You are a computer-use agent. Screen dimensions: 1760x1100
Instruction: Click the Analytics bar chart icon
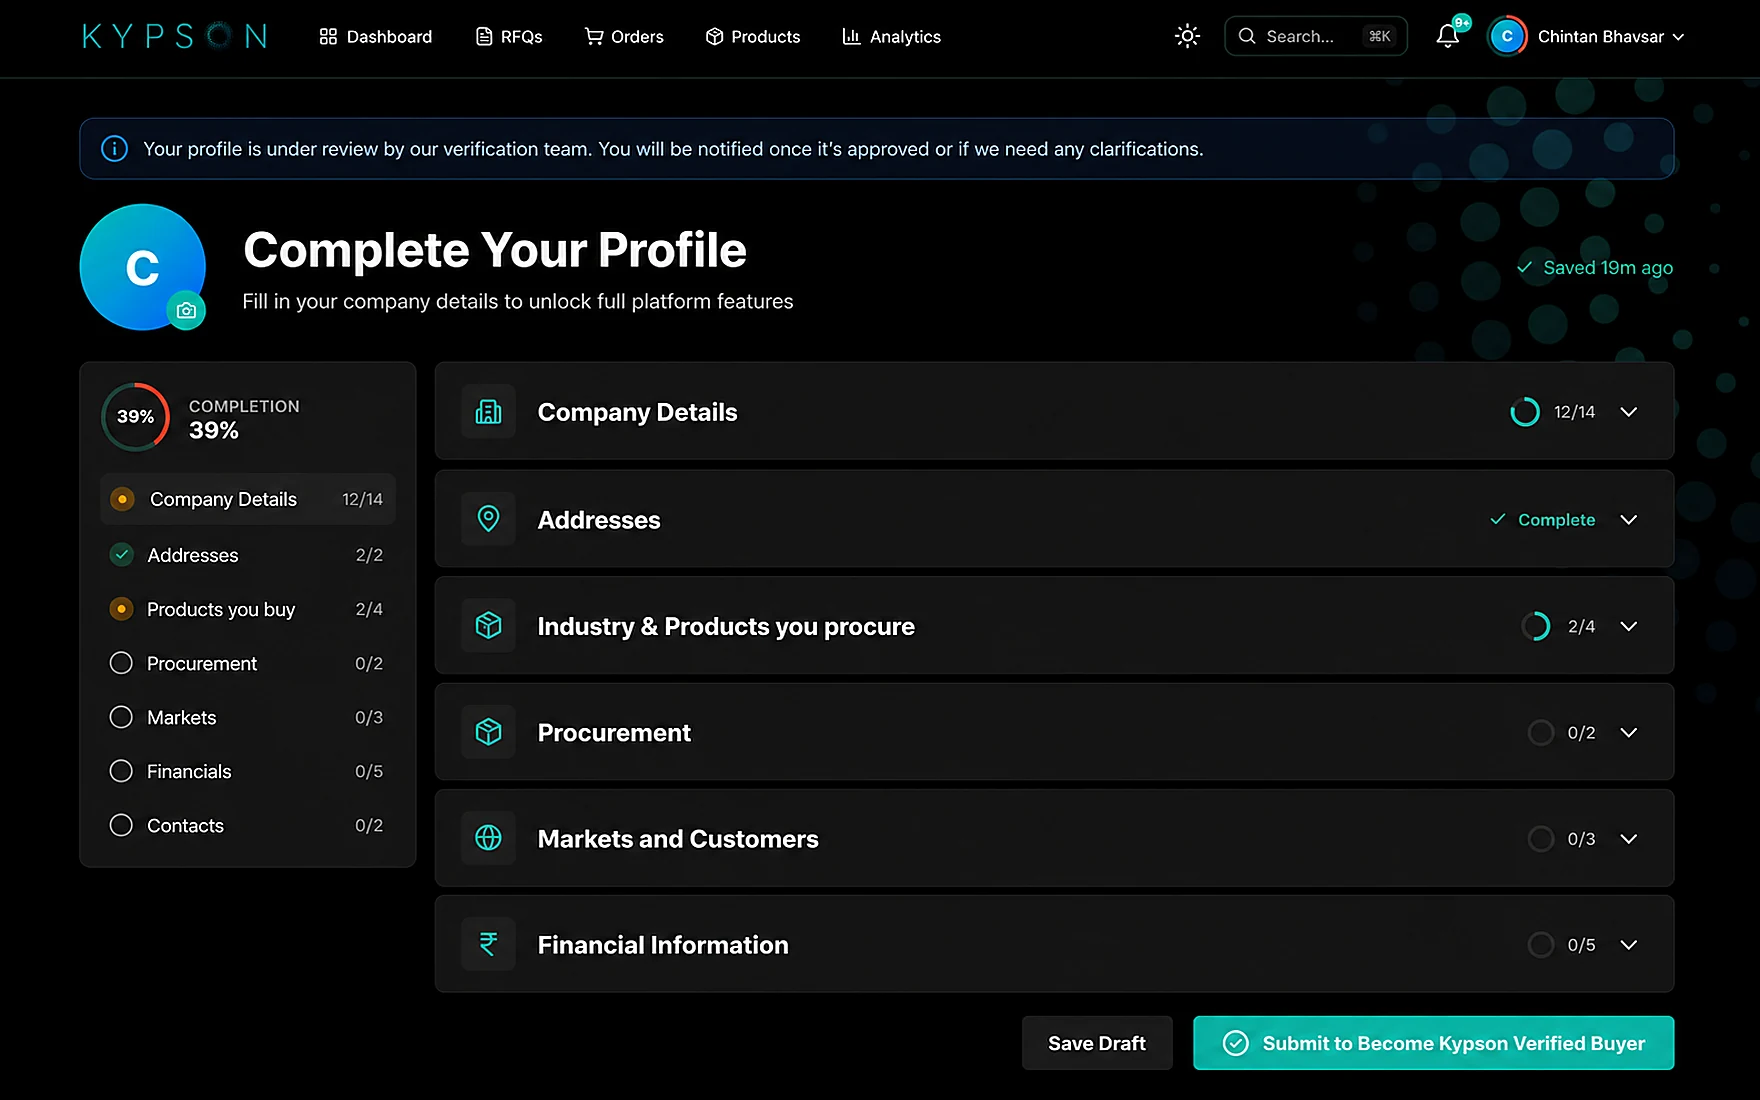[x=851, y=37]
